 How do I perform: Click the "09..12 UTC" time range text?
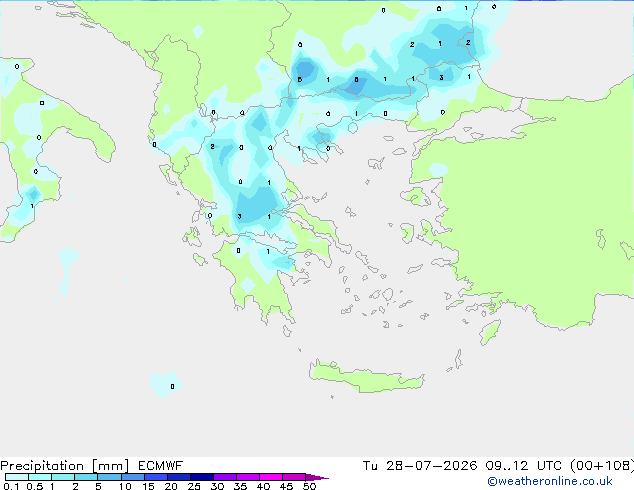coord(523,466)
